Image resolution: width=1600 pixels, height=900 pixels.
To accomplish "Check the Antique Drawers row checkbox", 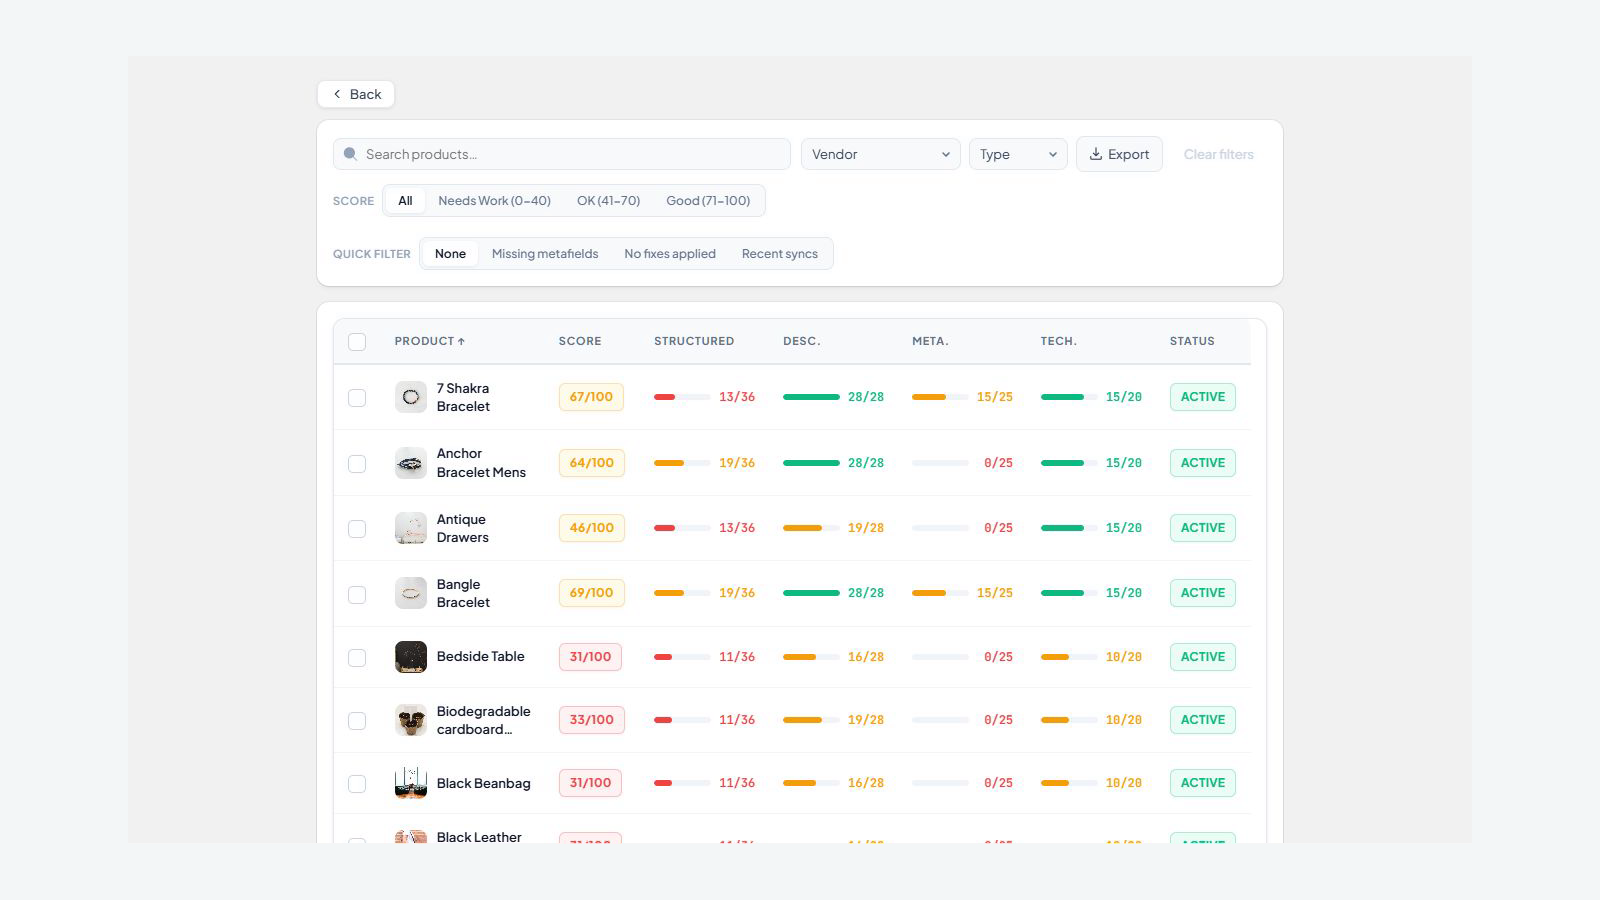I will coord(357,529).
